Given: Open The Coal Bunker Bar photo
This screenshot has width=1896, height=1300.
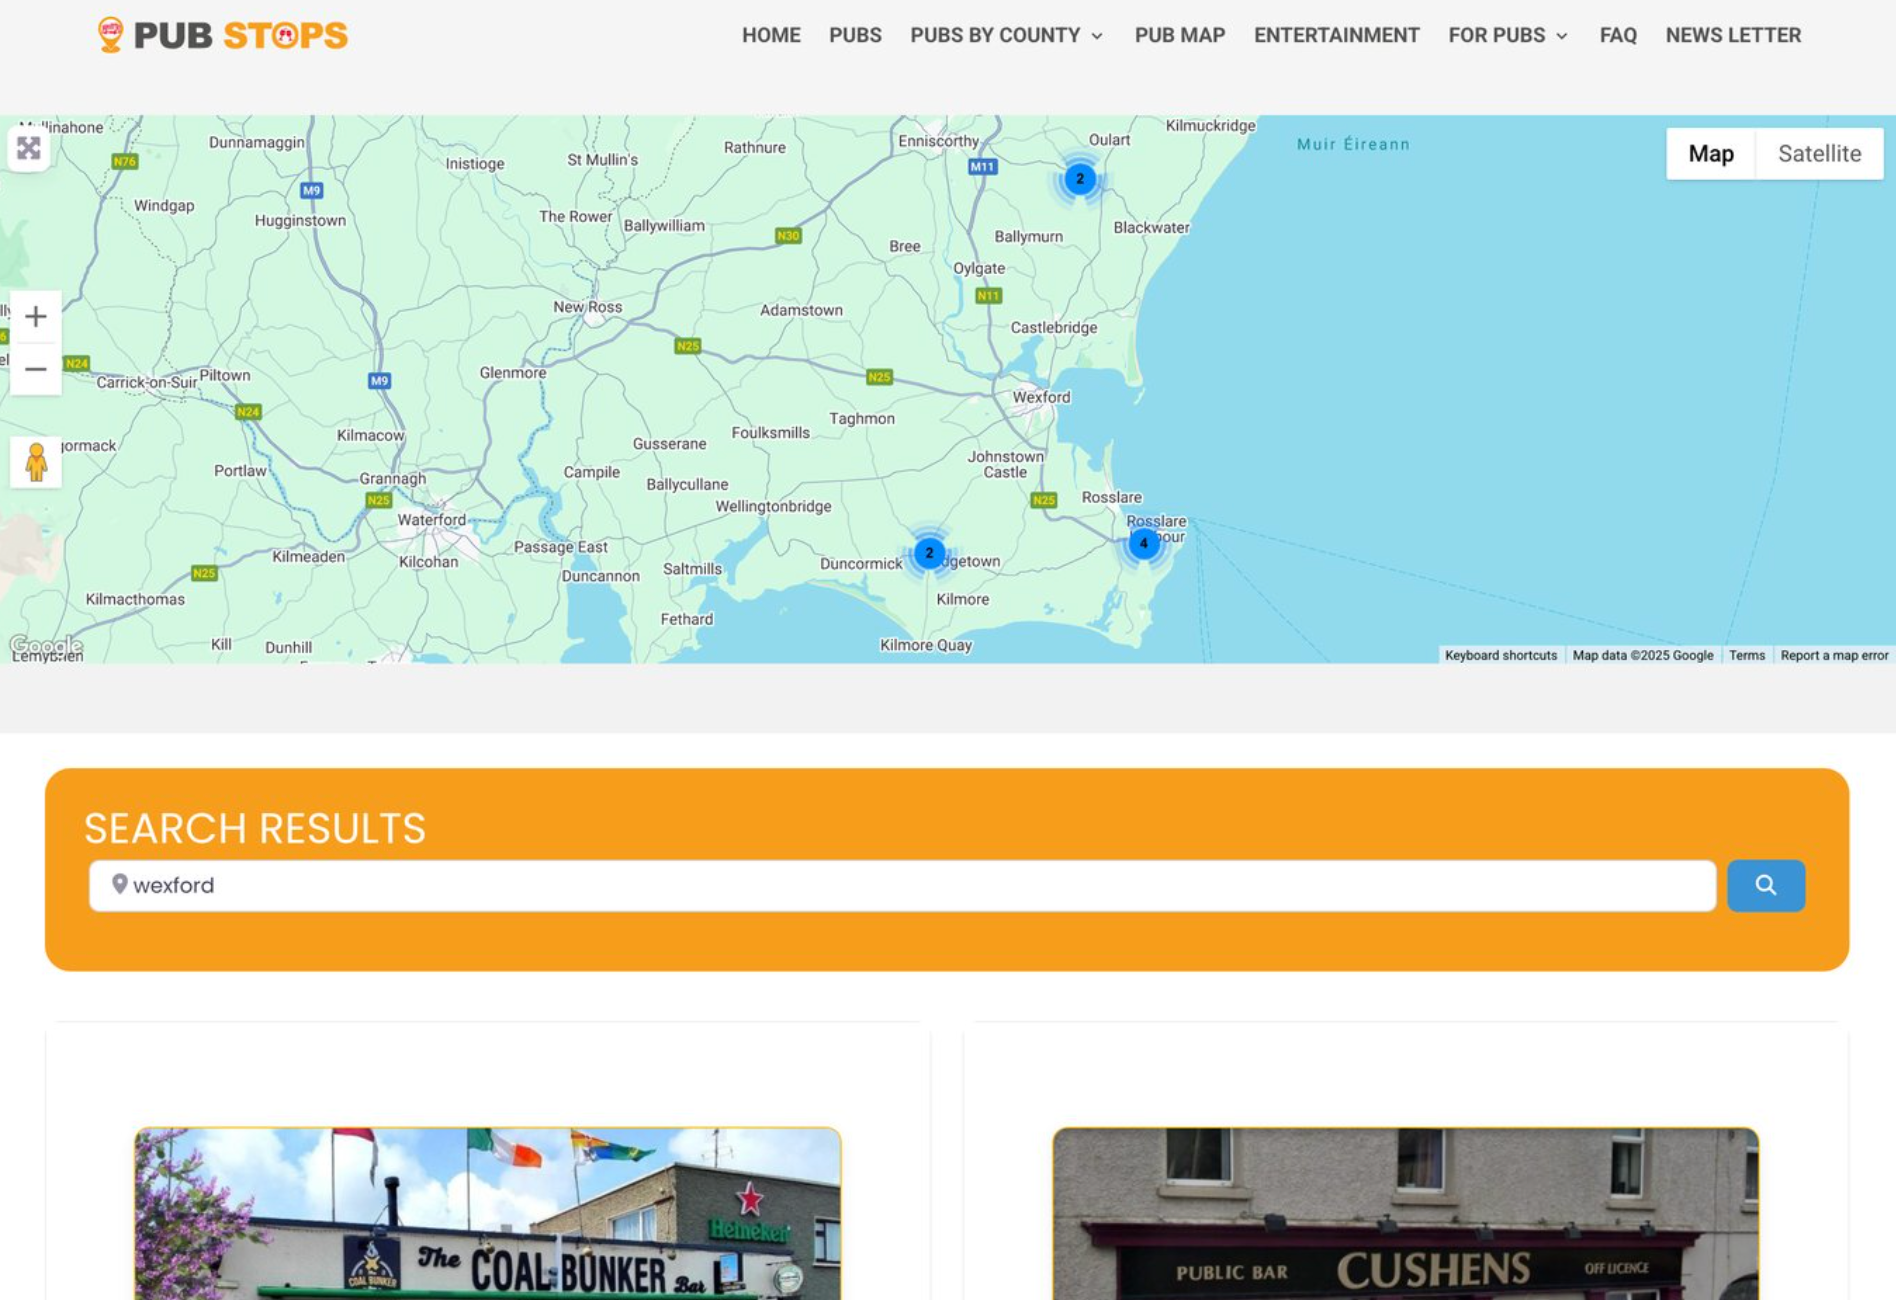Looking at the screenshot, I should [488, 1213].
